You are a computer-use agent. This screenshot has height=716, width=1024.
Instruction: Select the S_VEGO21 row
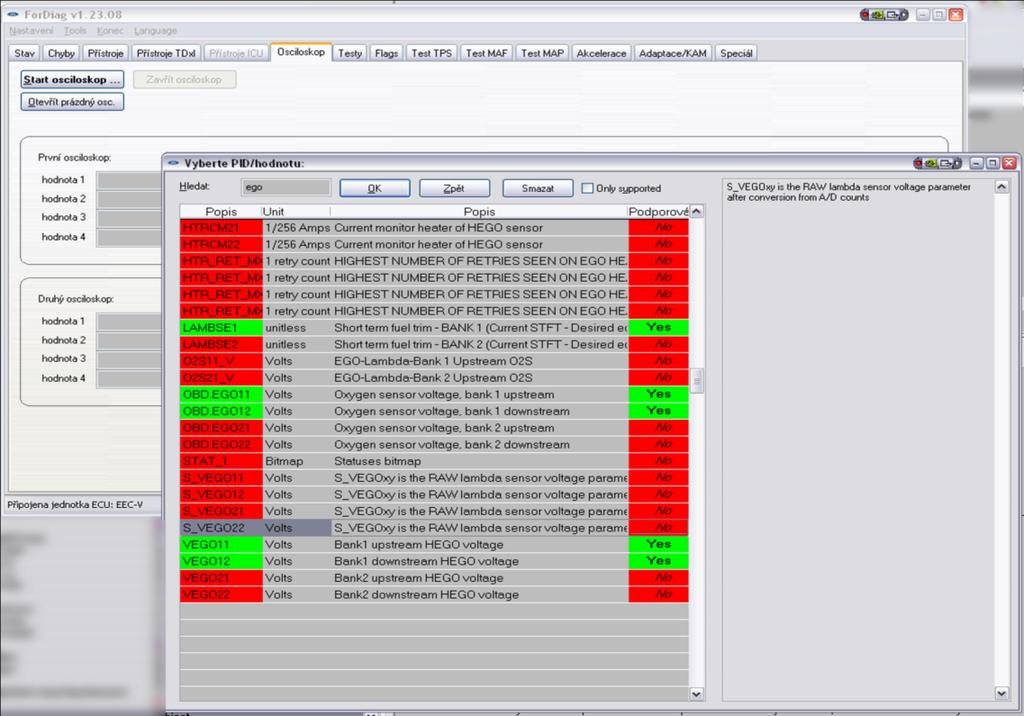point(434,511)
